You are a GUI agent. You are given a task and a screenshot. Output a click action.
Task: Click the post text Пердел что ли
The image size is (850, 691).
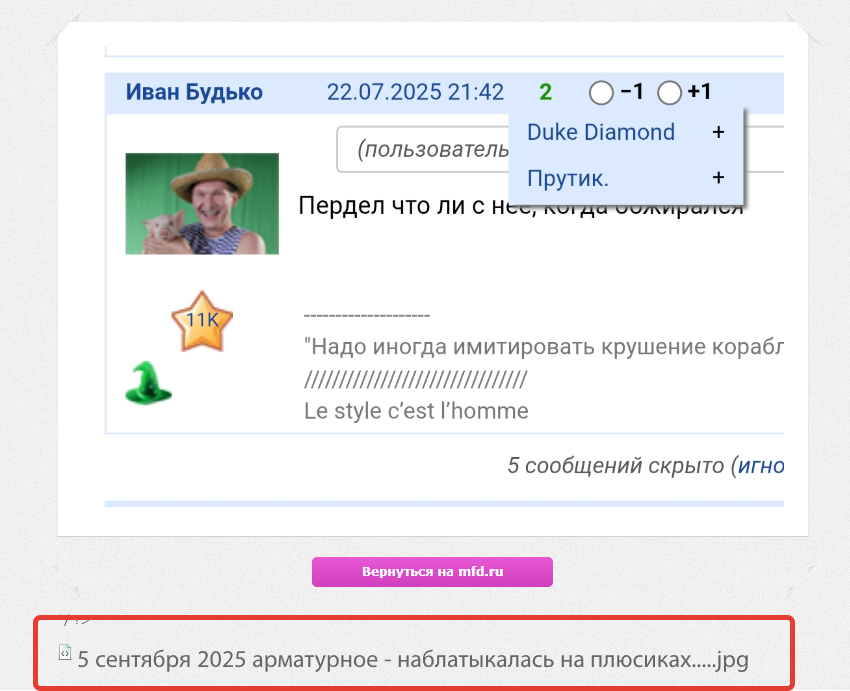520,206
